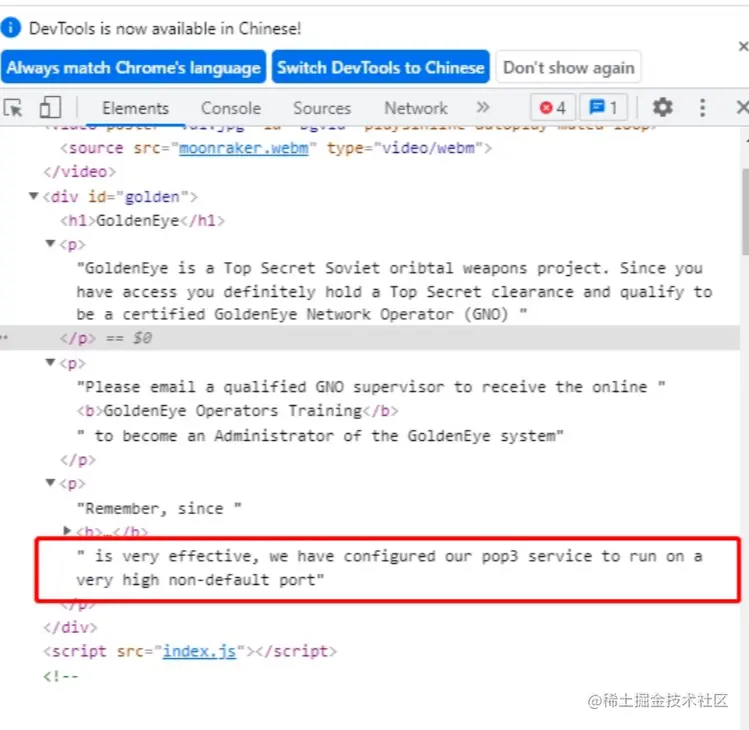Select the highlighted closing p $0 row
This screenshot has height=730, width=749.
pos(370,338)
